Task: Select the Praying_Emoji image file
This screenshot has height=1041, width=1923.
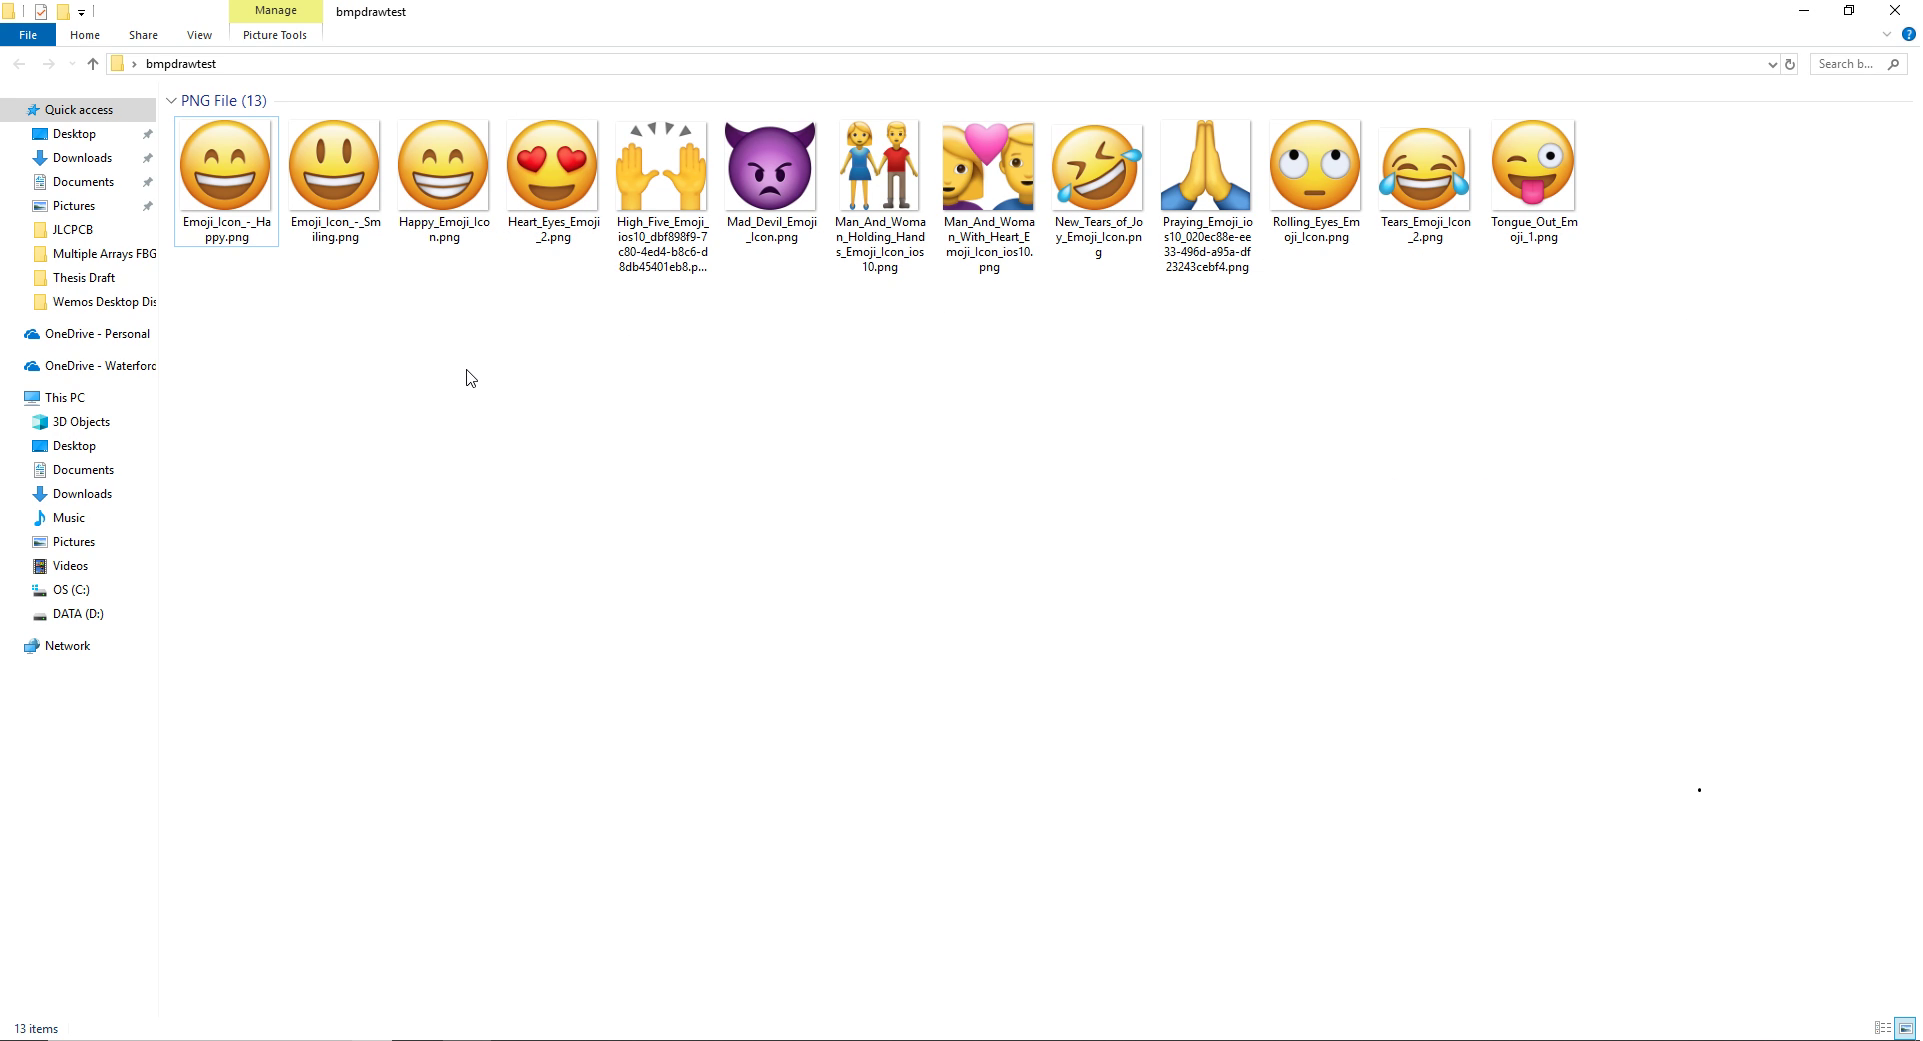Action: (x=1207, y=196)
